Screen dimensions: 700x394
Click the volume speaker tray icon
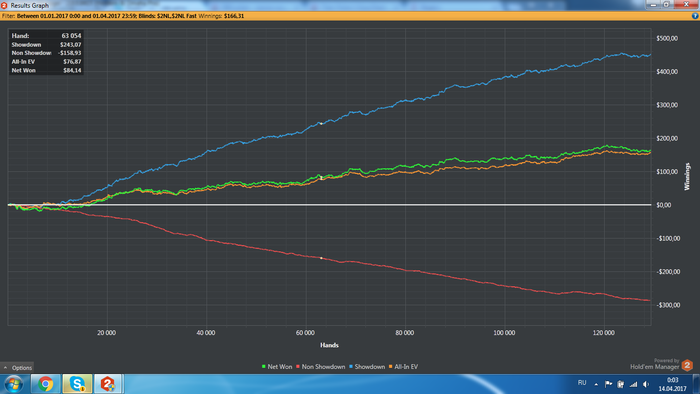[646, 384]
